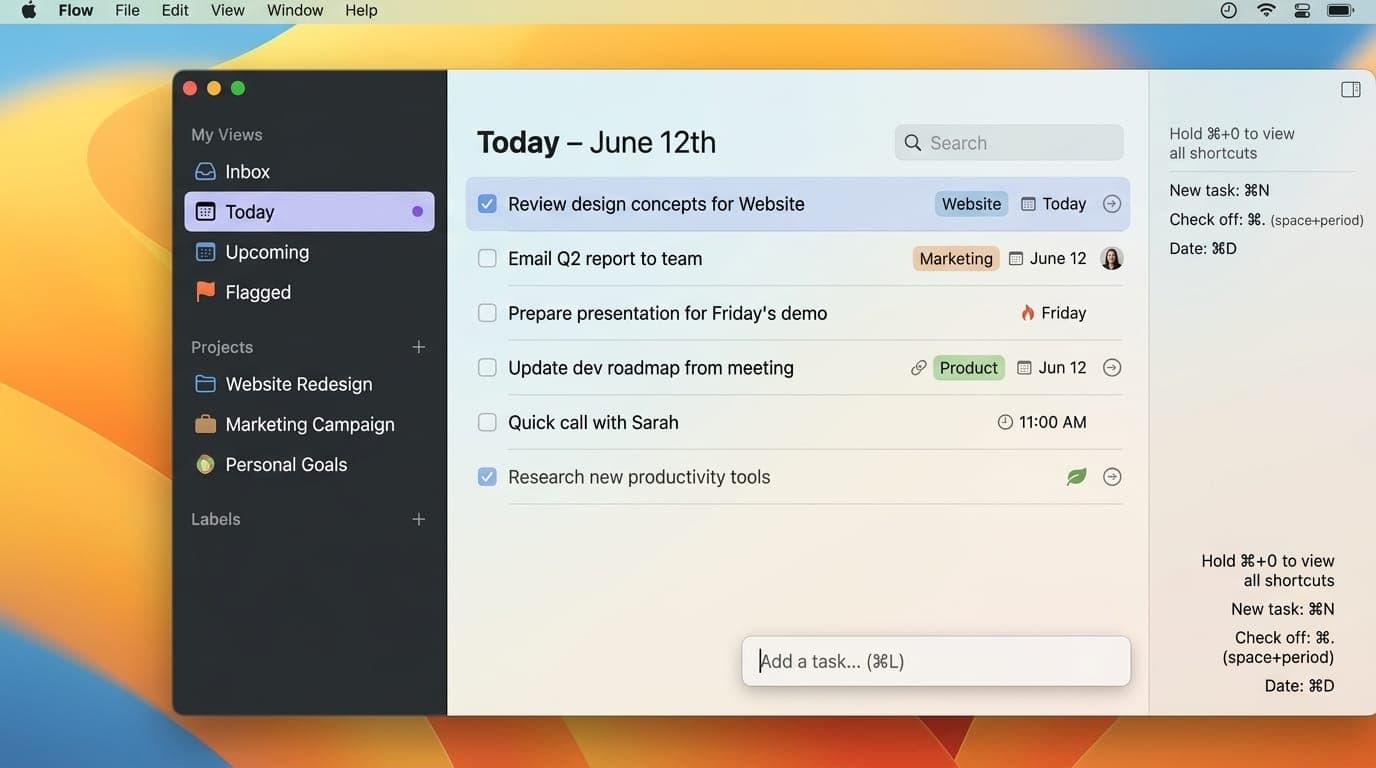Focus the Search field
This screenshot has height=768, width=1376.
[1009, 143]
